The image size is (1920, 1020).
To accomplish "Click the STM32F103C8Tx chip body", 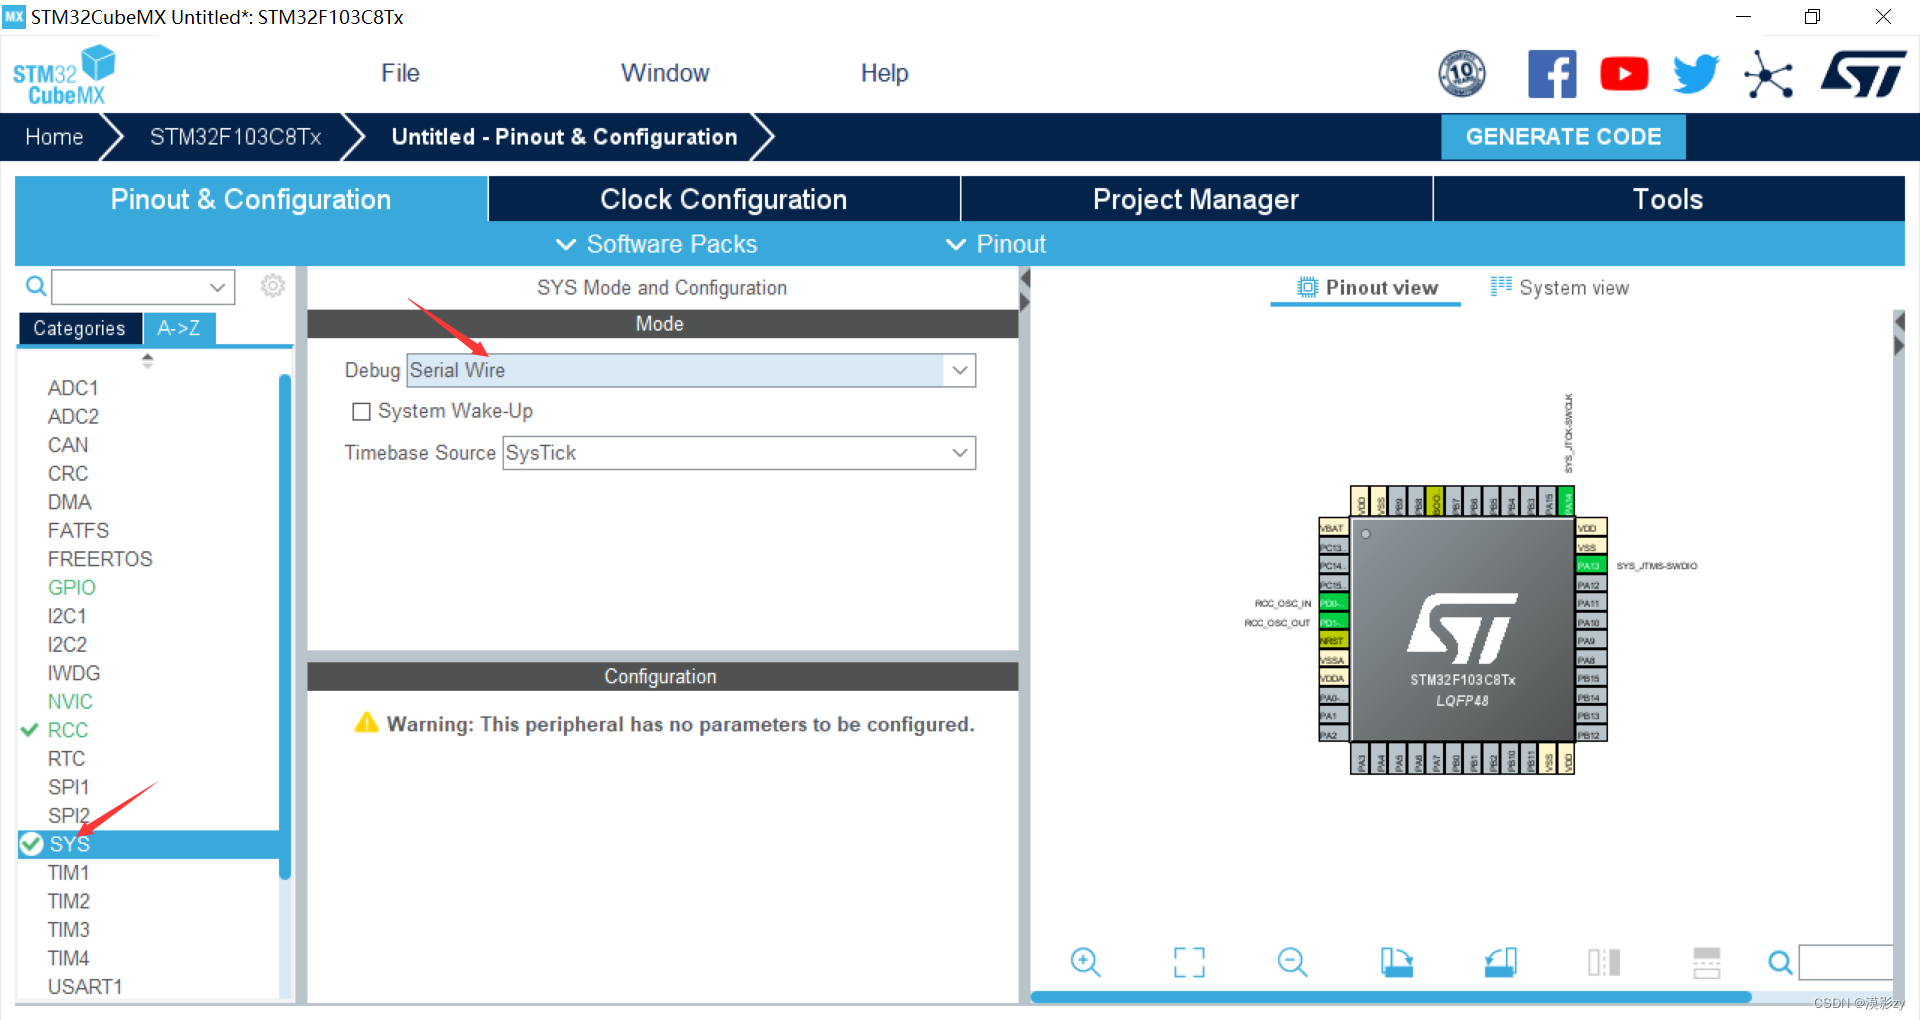I will click(1462, 629).
